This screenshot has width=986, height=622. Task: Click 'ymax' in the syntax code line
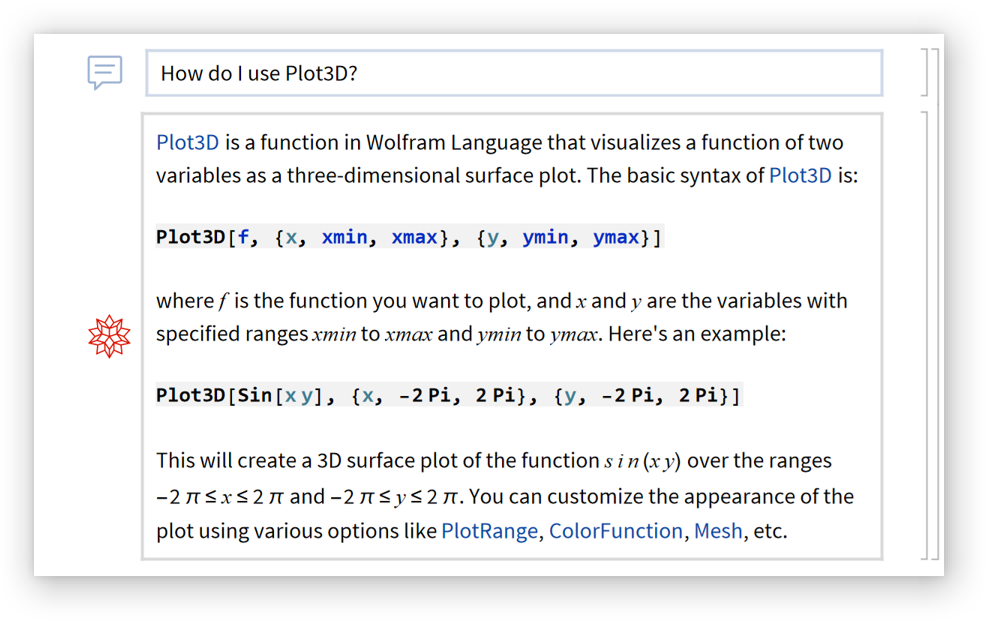pyautogui.click(x=616, y=238)
